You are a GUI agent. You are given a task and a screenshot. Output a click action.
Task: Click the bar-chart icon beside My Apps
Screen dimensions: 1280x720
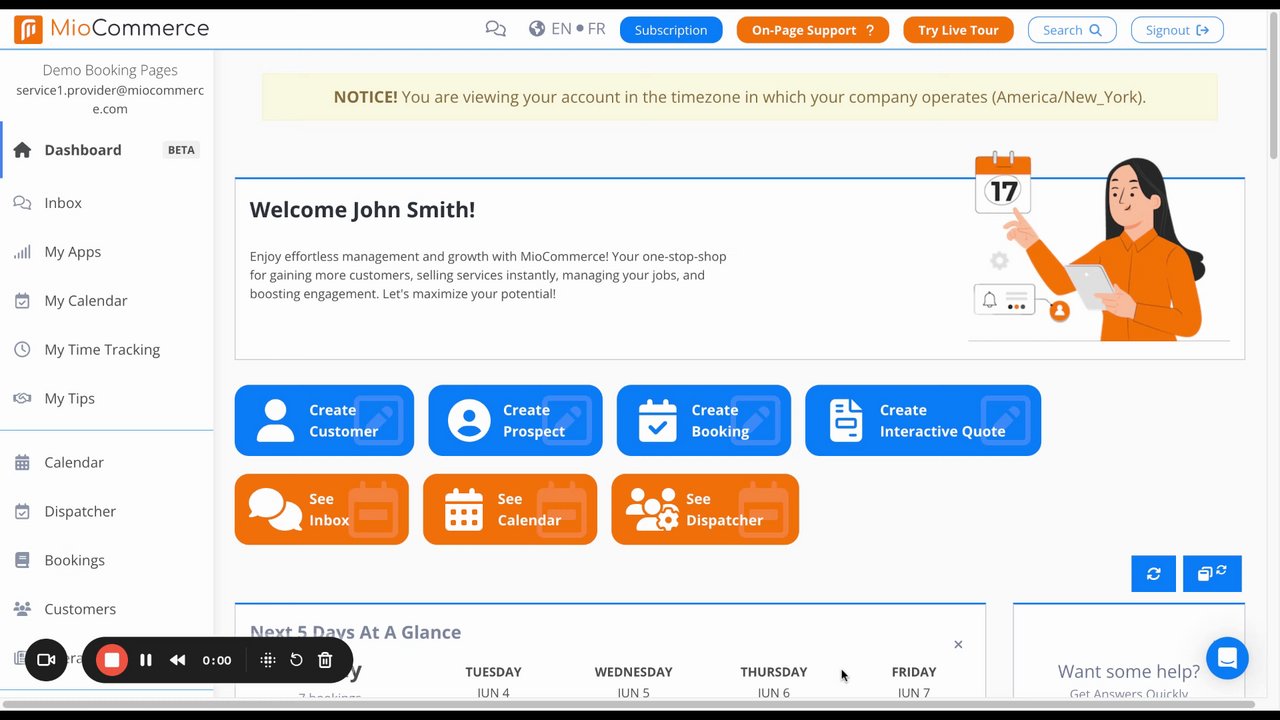22,252
